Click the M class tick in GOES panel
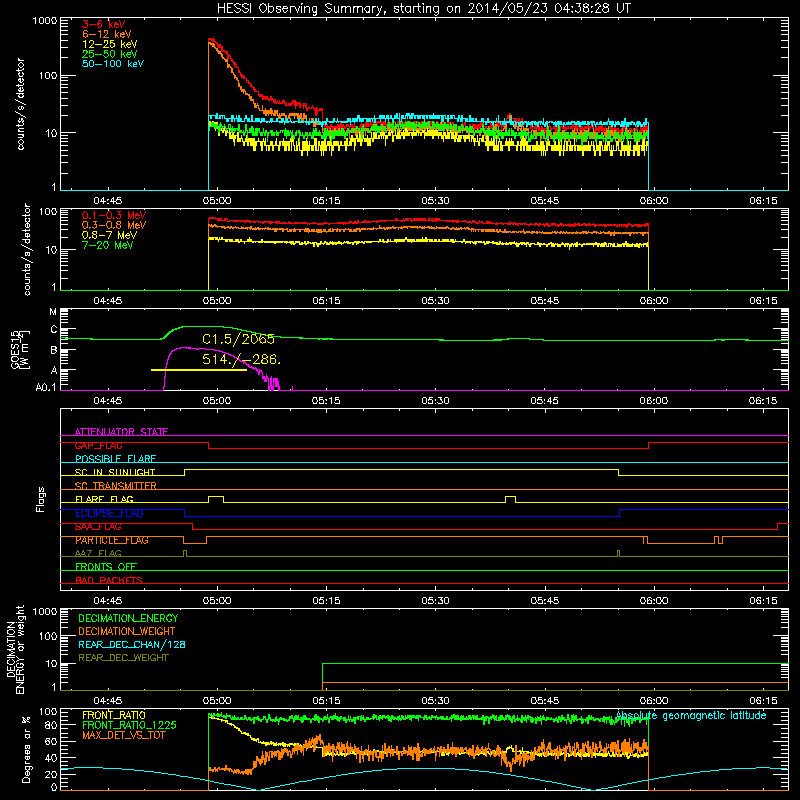The image size is (800, 800). 53,311
